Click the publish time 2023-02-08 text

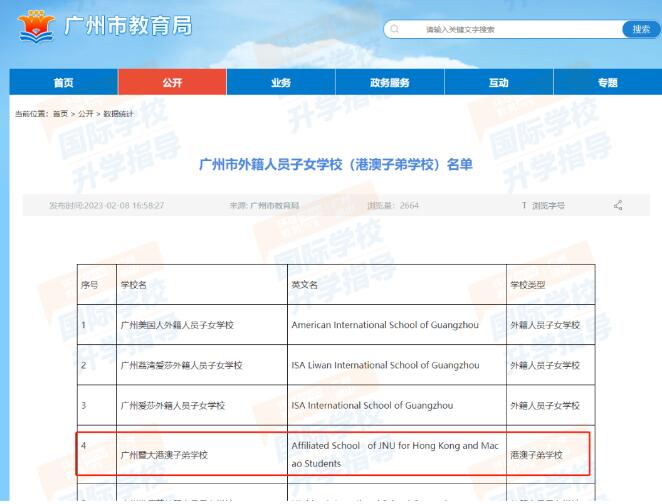[106, 206]
